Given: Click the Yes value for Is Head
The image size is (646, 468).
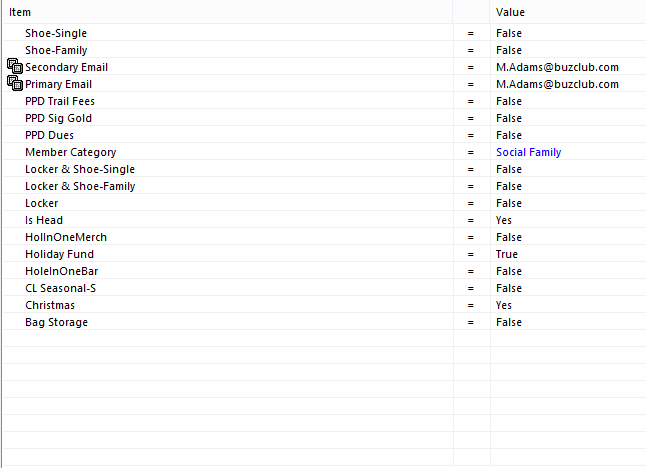Looking at the screenshot, I should pyautogui.click(x=504, y=220).
